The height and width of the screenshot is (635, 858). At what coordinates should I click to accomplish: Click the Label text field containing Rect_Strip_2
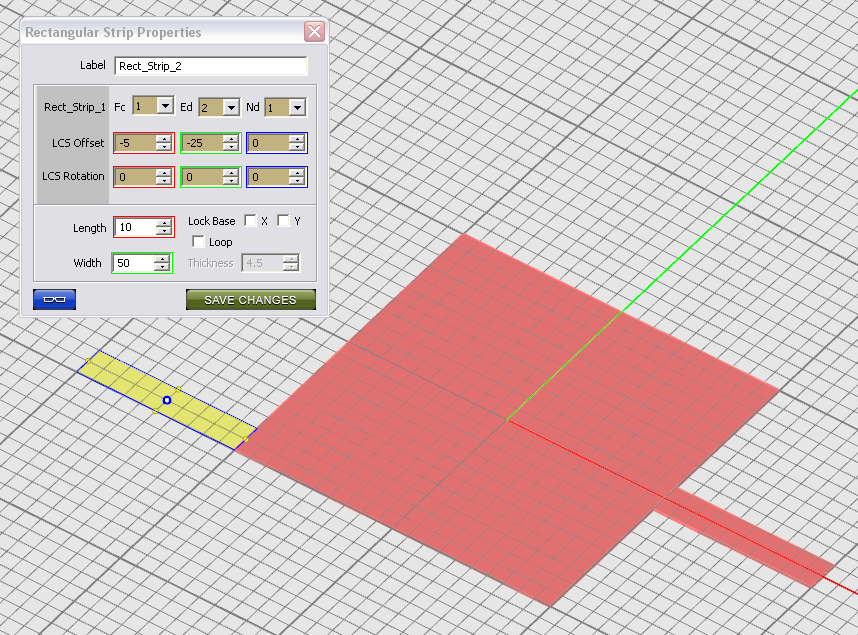pyautogui.click(x=210, y=66)
